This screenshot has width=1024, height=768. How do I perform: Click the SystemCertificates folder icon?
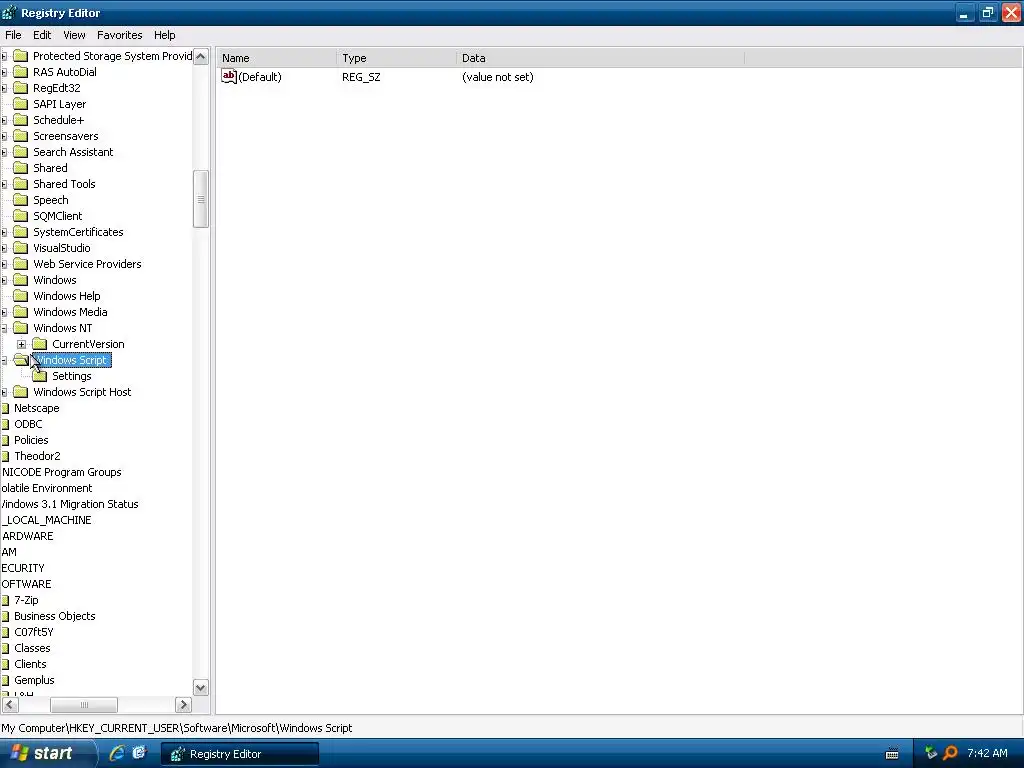(21, 232)
